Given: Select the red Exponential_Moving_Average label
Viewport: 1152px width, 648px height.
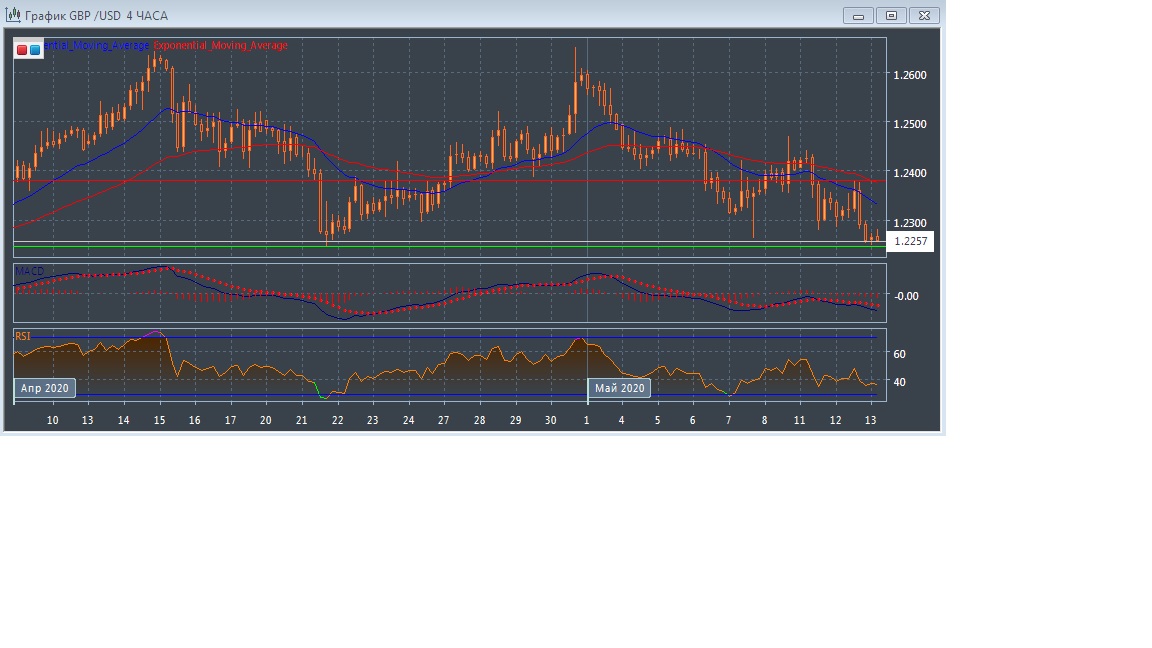Looking at the screenshot, I should 221,46.
